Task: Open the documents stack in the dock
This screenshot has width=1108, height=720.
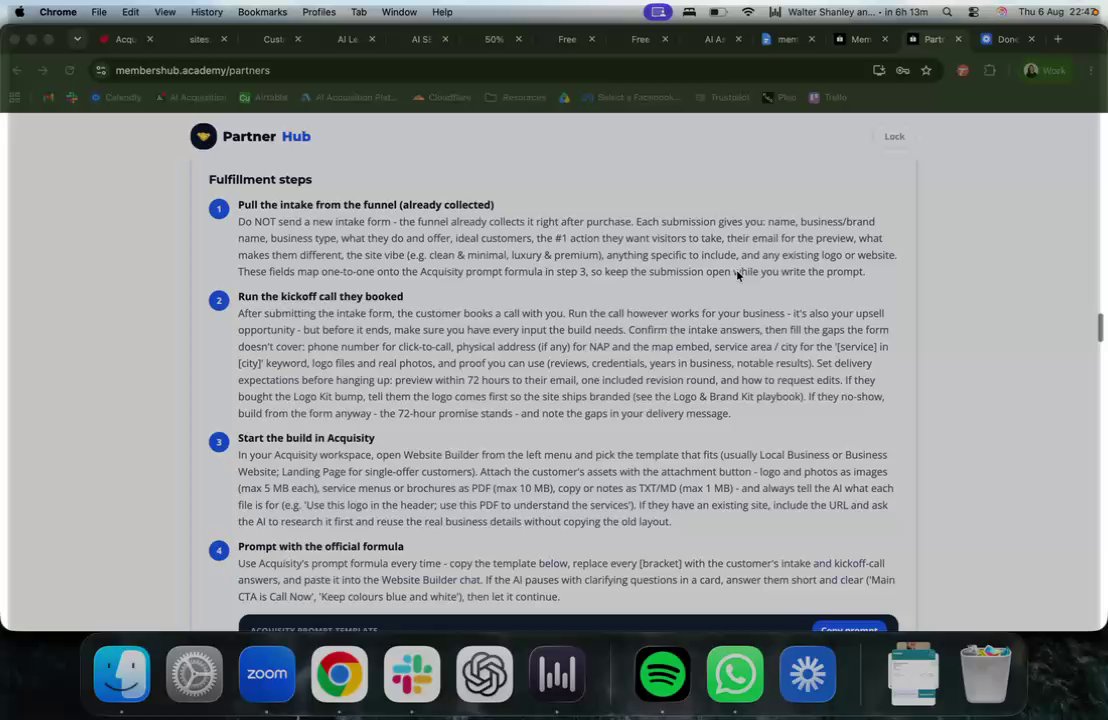Action: click(913, 673)
